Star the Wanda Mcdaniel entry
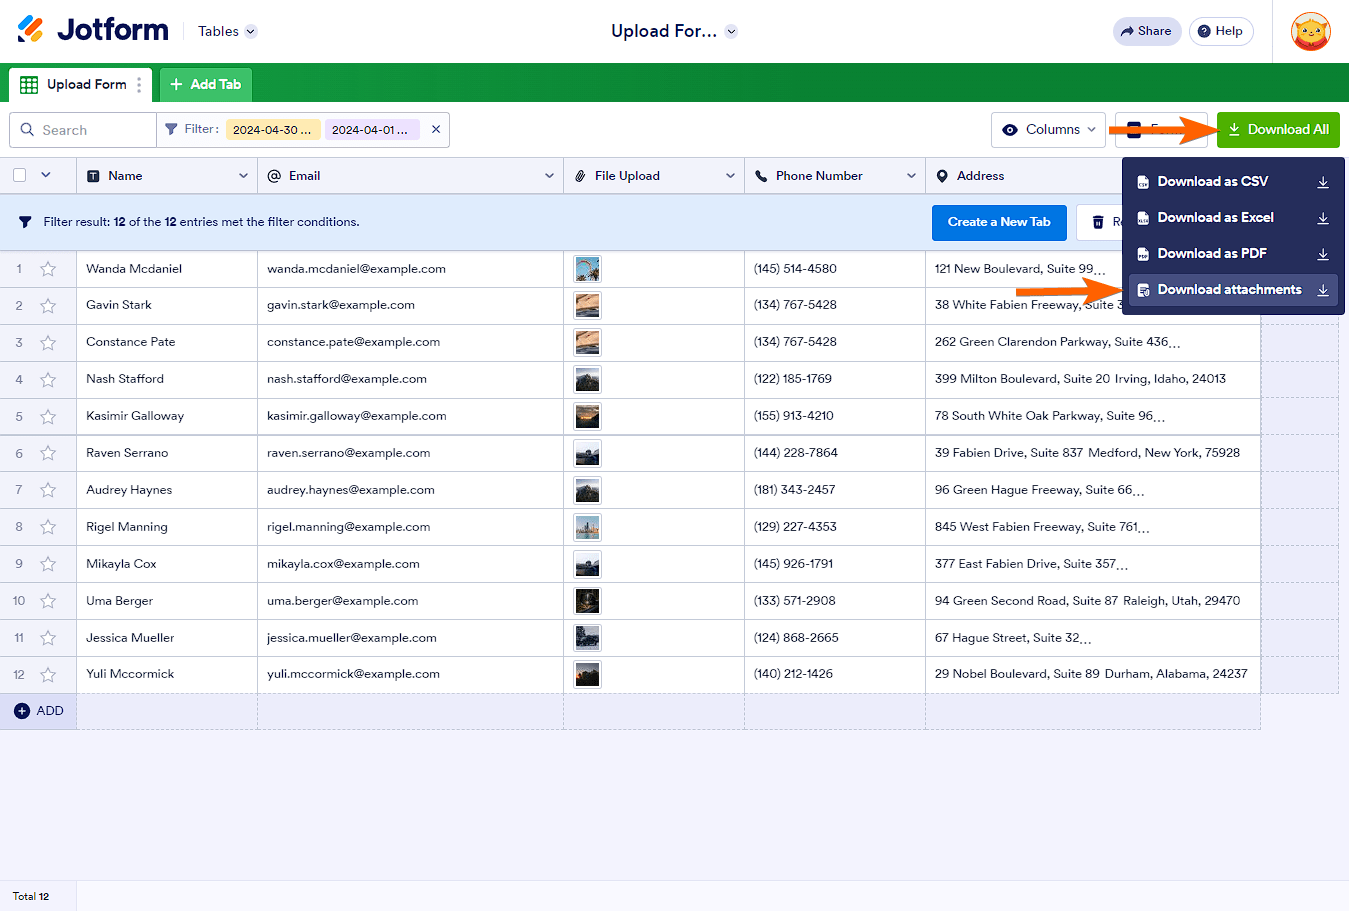Screen dimensions: 1349x911 click(48, 269)
